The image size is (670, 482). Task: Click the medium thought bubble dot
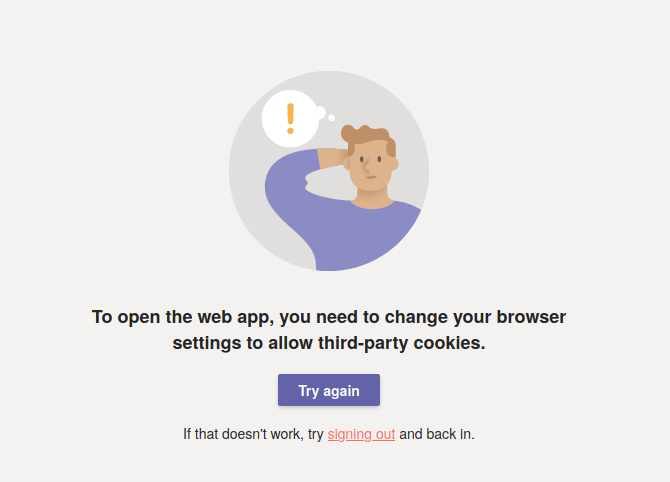point(320,113)
